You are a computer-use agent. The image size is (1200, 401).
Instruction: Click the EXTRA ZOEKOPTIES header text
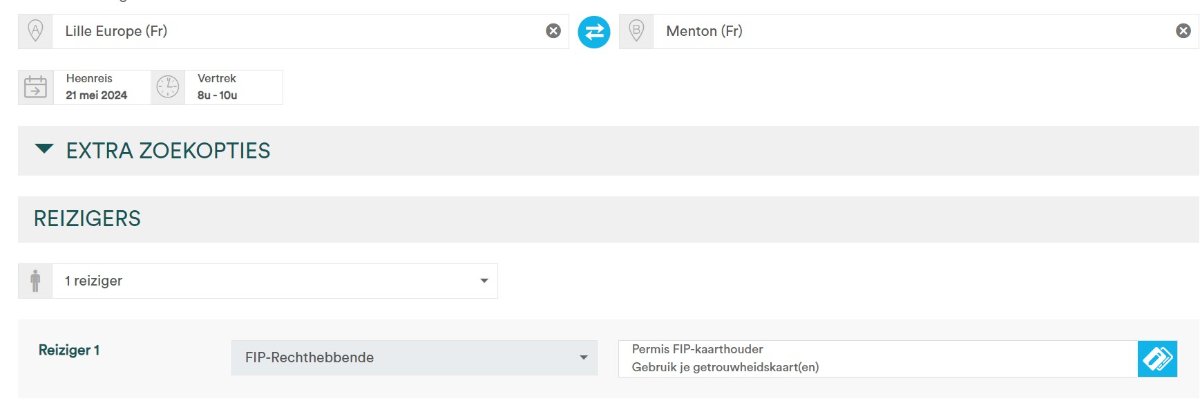[168, 151]
